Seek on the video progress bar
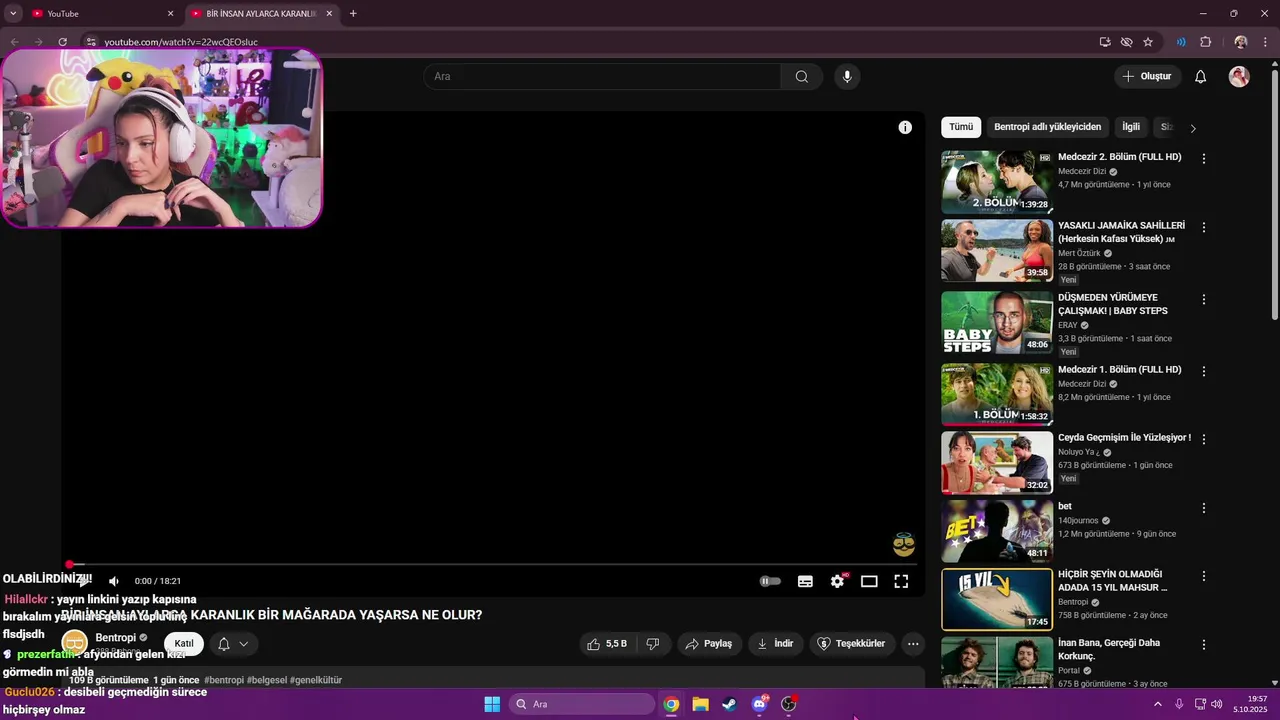Image resolution: width=1280 pixels, height=720 pixels. tap(493, 565)
